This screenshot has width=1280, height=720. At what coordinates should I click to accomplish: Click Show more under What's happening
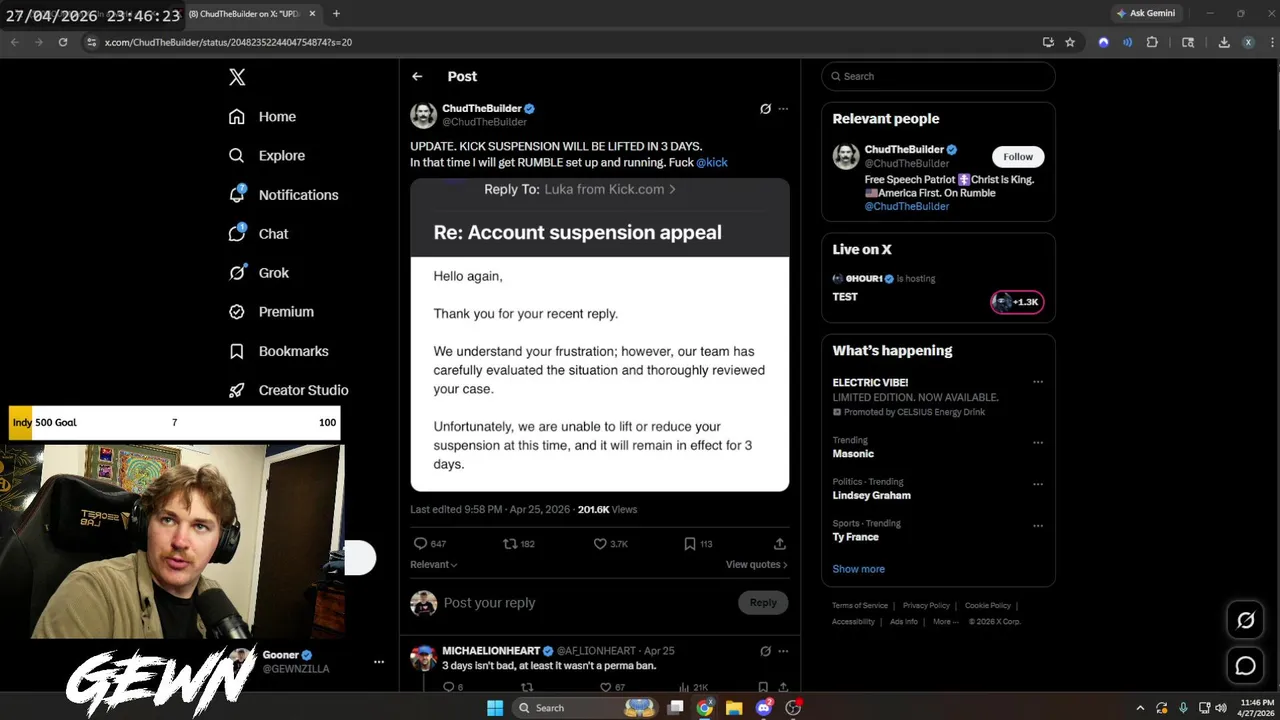[858, 569]
